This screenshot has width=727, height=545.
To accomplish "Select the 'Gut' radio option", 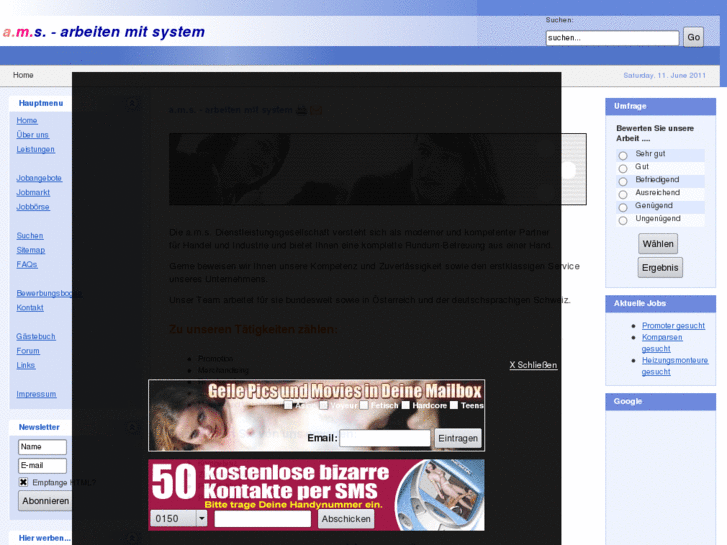I will pos(623,168).
